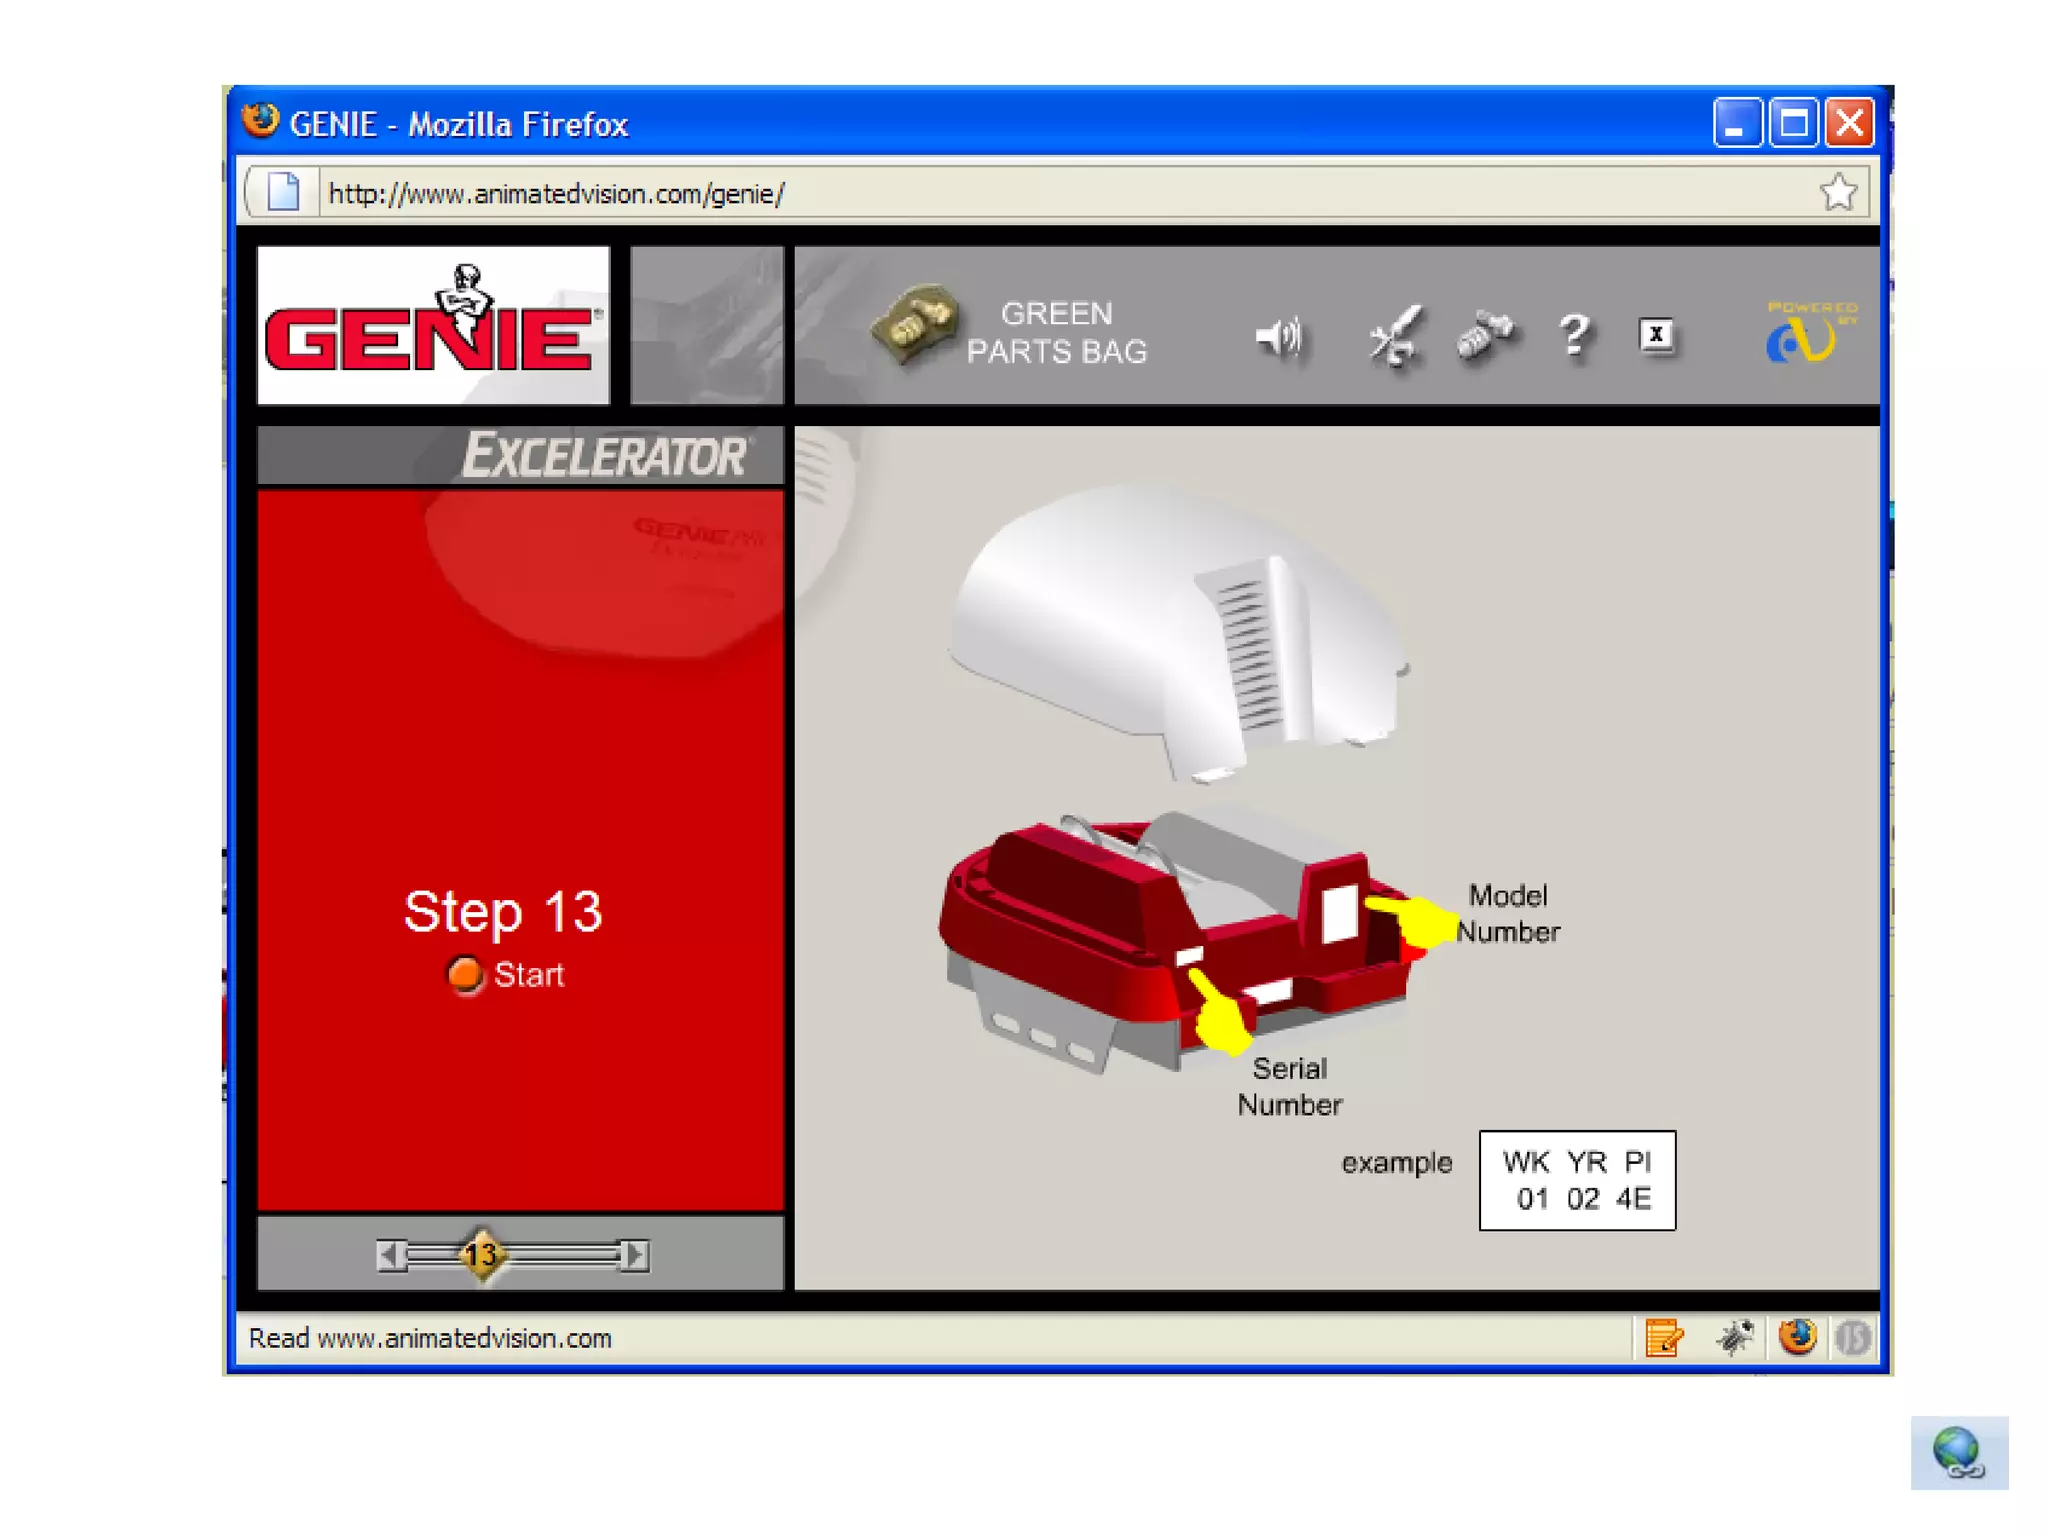The height and width of the screenshot is (1536, 2048).
Task: Open the tools required icon
Action: (1394, 337)
